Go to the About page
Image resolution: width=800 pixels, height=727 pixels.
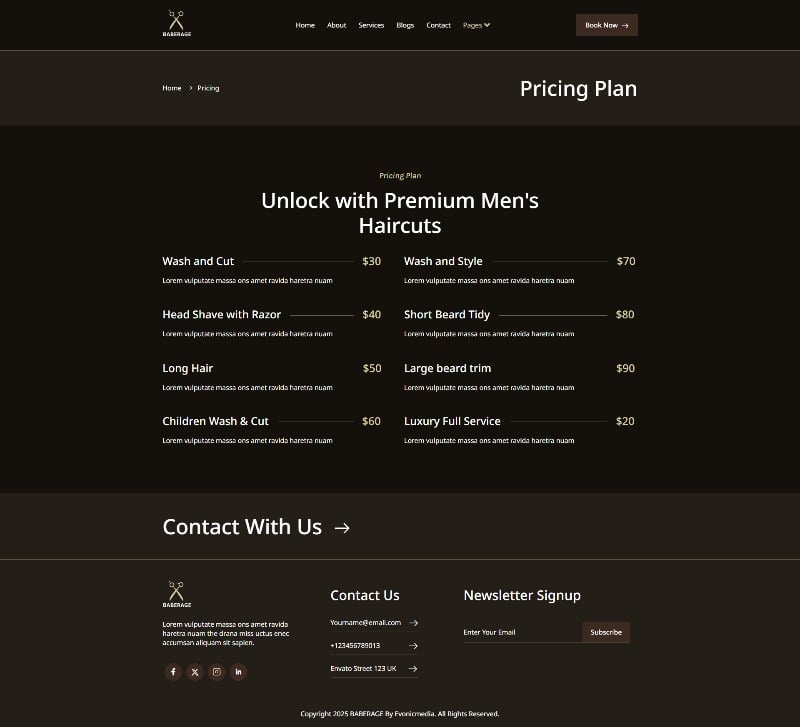[x=336, y=25]
